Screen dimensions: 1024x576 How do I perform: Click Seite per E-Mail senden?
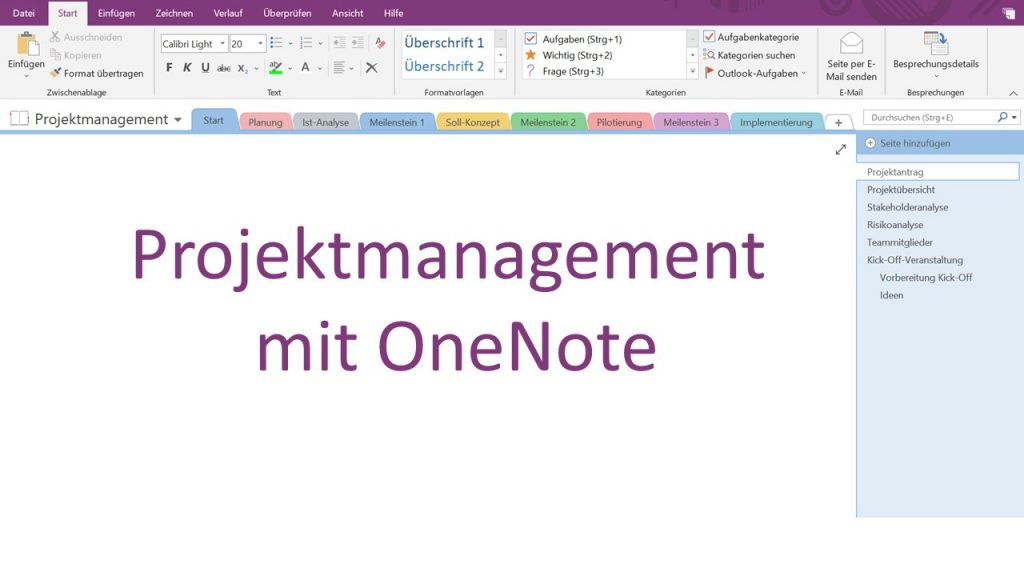tap(851, 57)
